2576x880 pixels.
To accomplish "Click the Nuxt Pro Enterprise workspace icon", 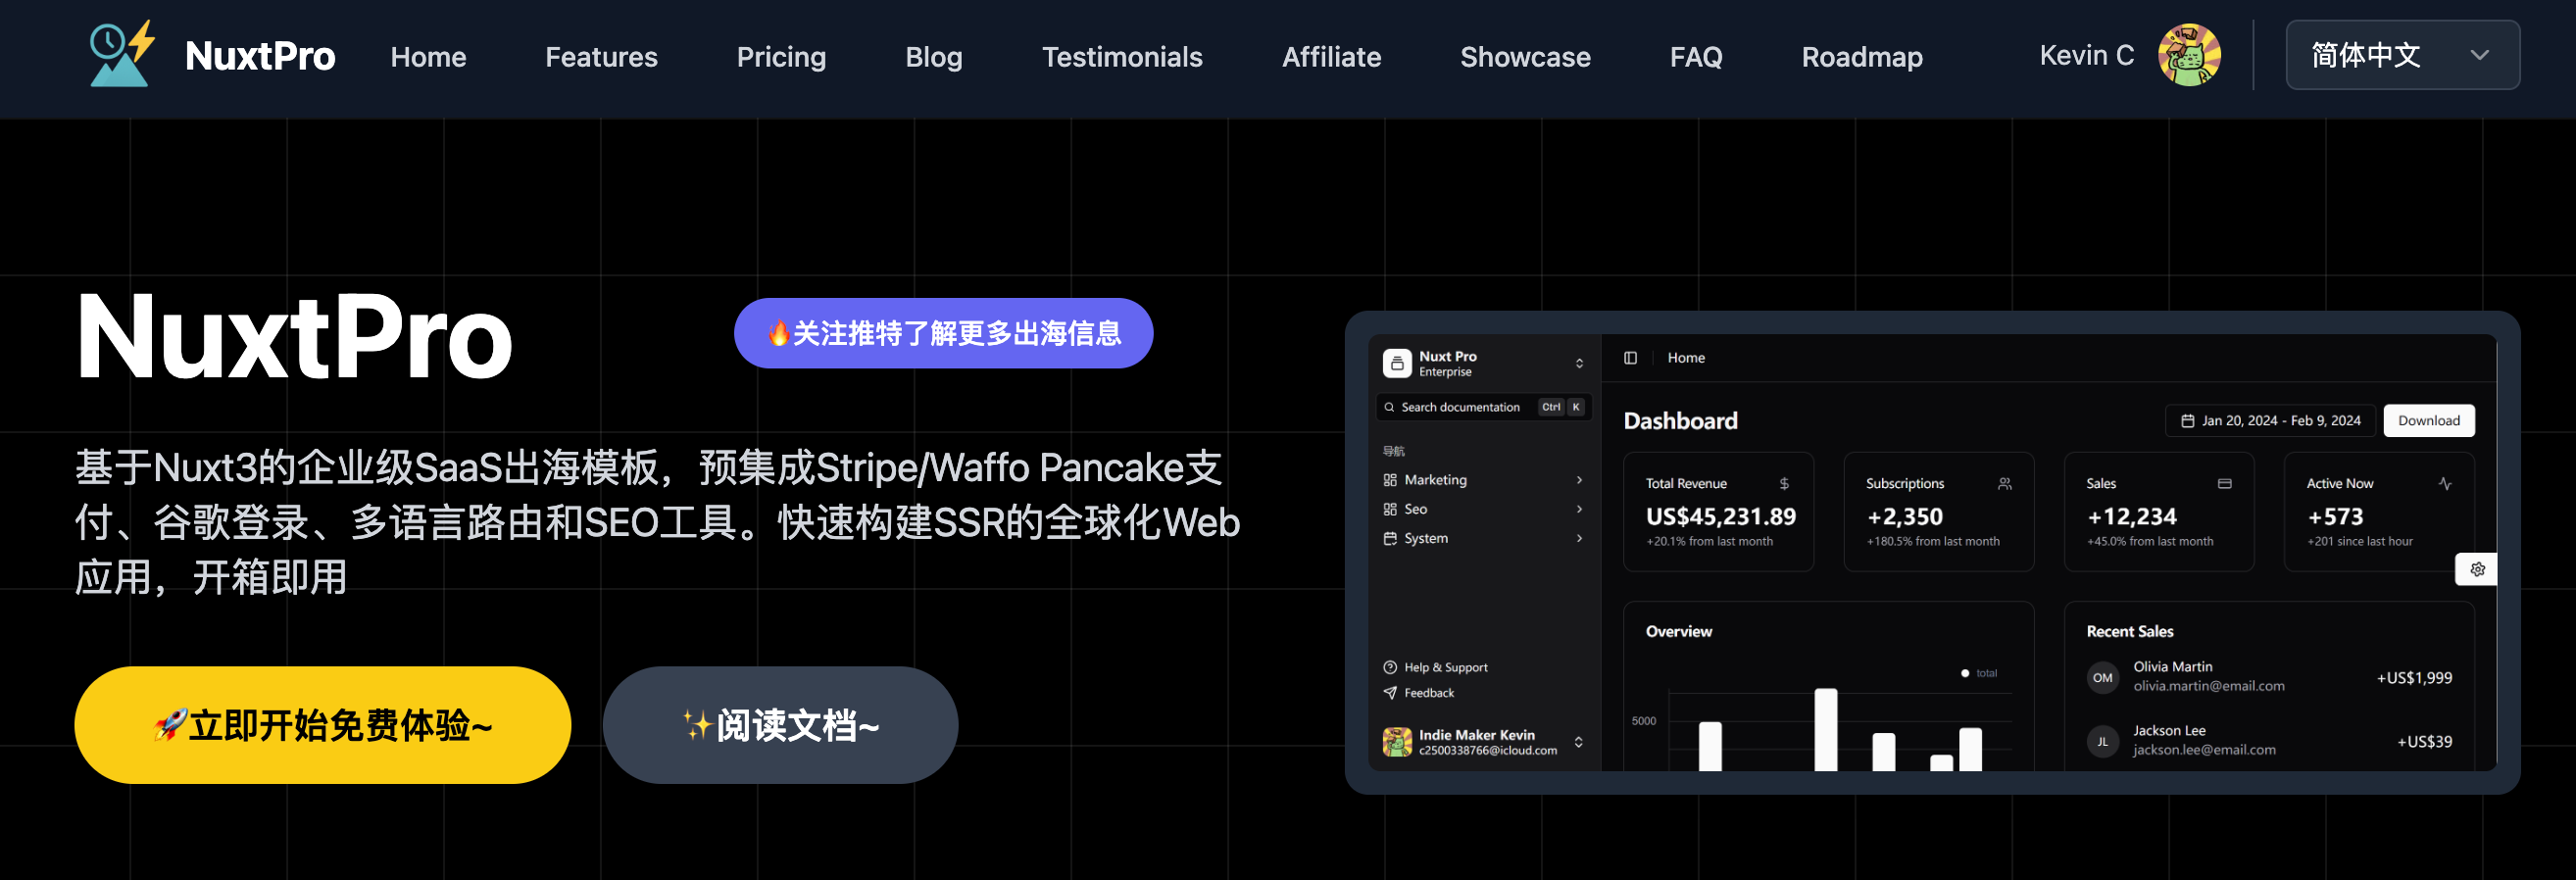I will (1397, 363).
